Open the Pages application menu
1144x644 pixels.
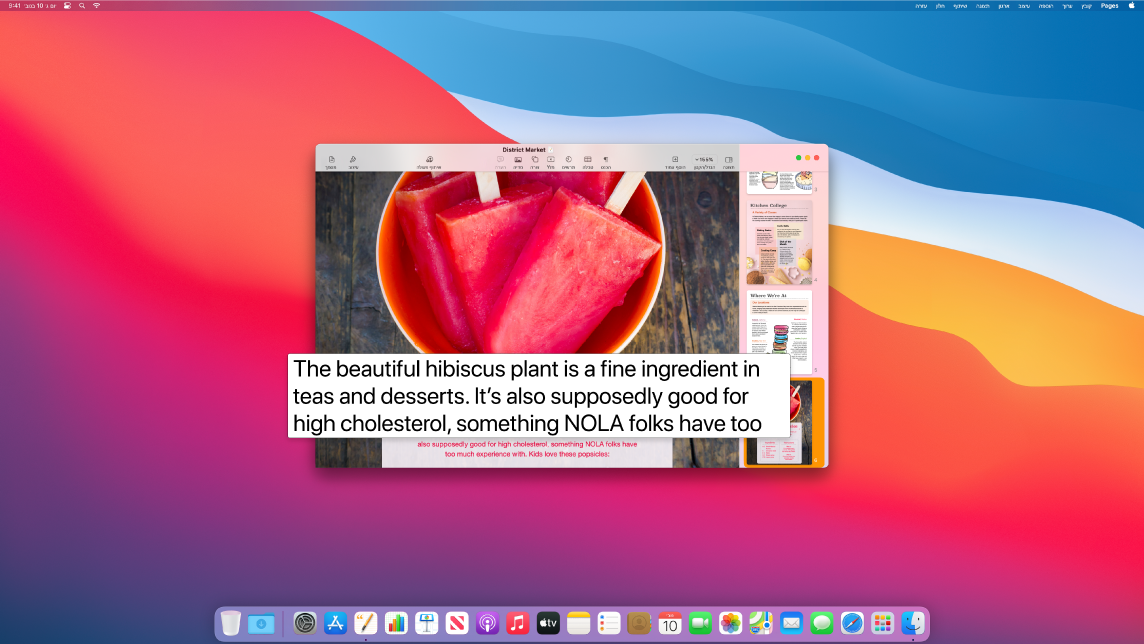click(1109, 6)
